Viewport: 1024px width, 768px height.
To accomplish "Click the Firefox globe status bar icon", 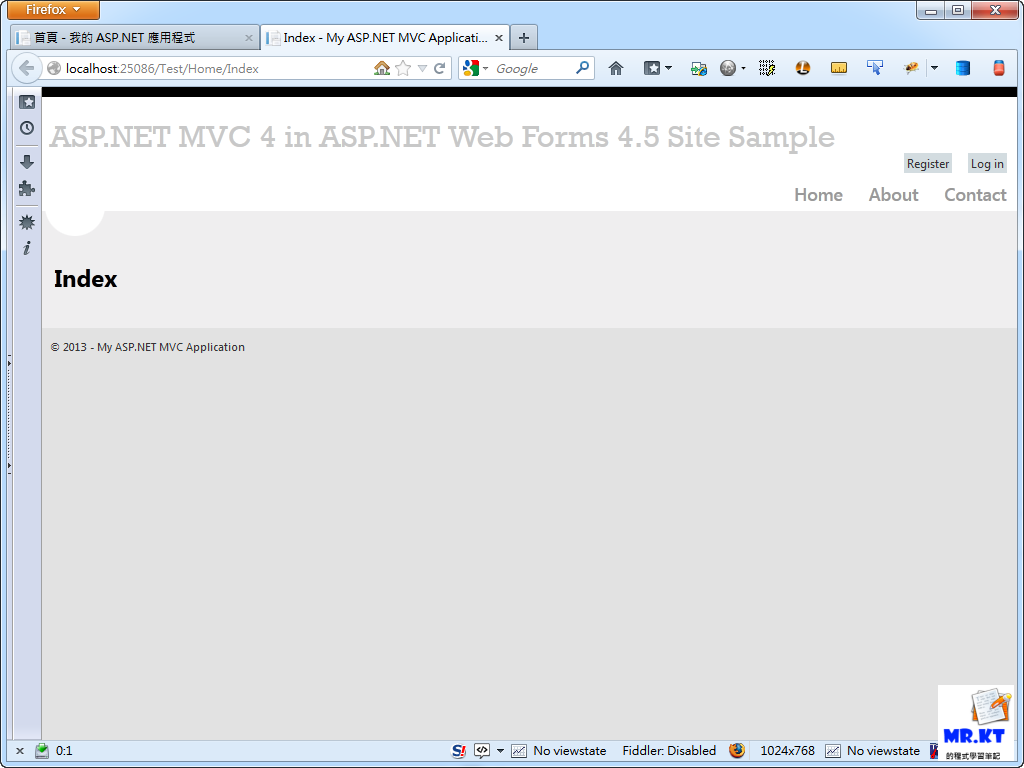I will tap(737, 751).
